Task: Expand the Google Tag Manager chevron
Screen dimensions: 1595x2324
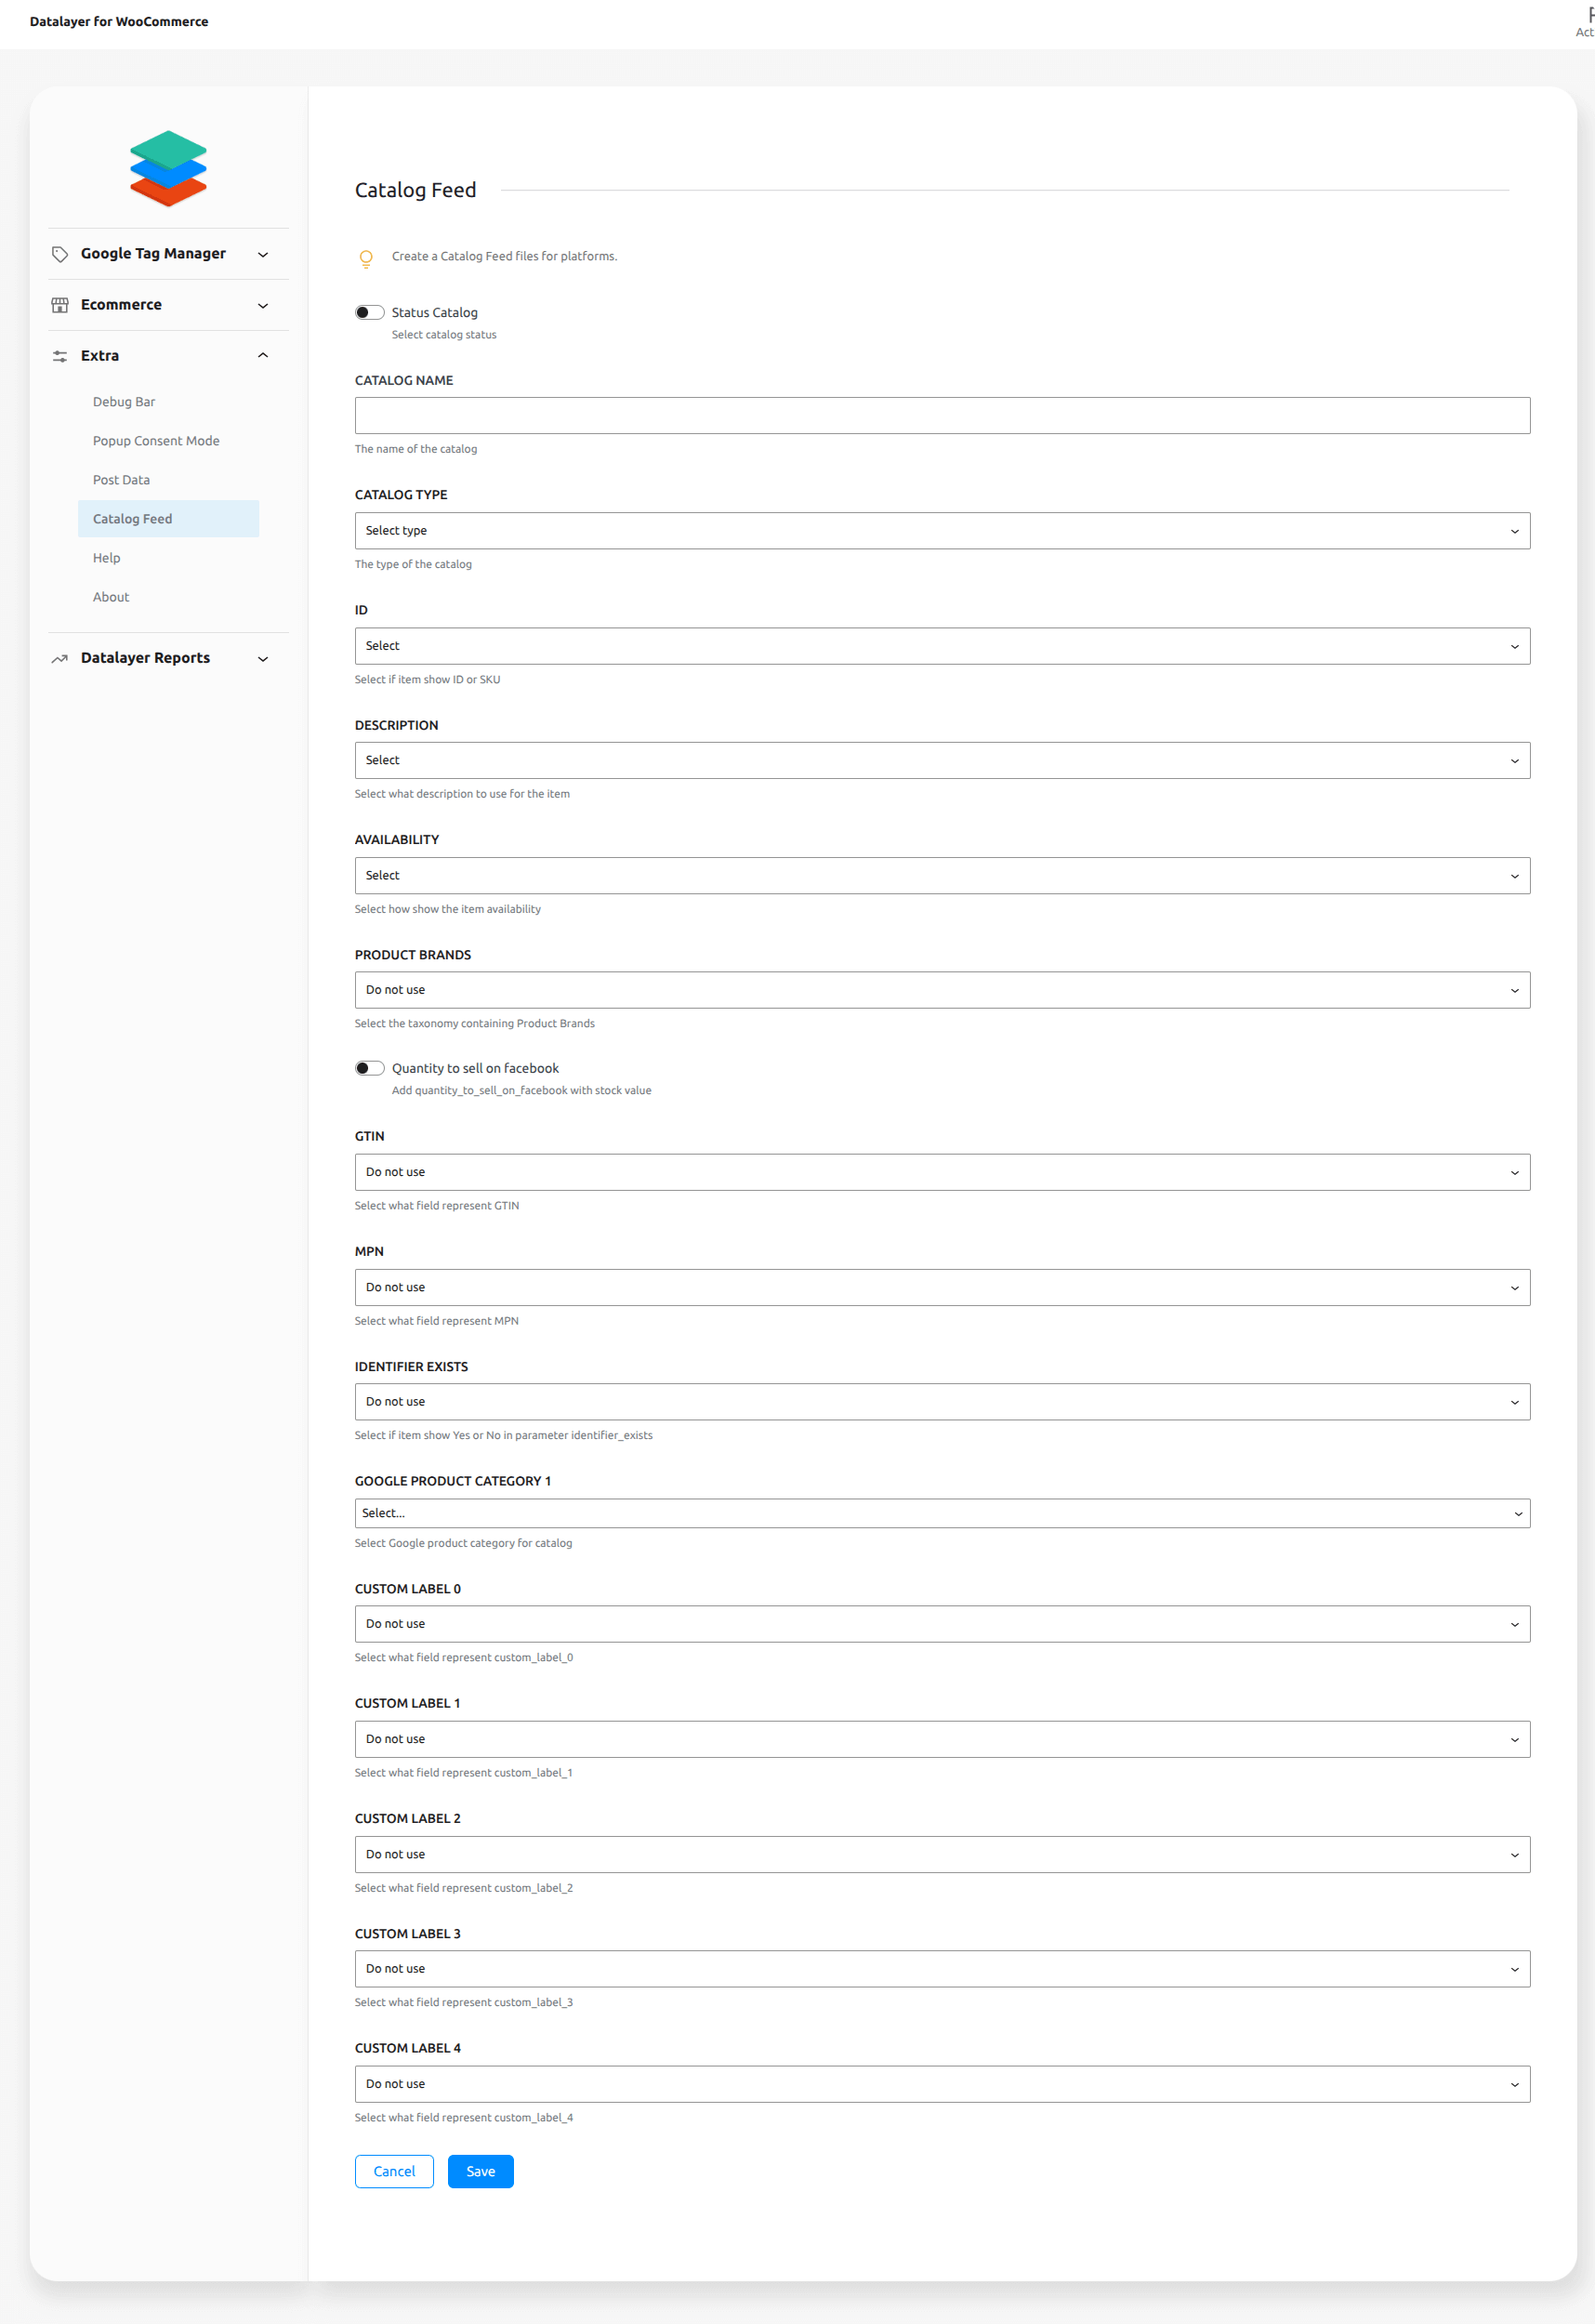Action: point(263,254)
